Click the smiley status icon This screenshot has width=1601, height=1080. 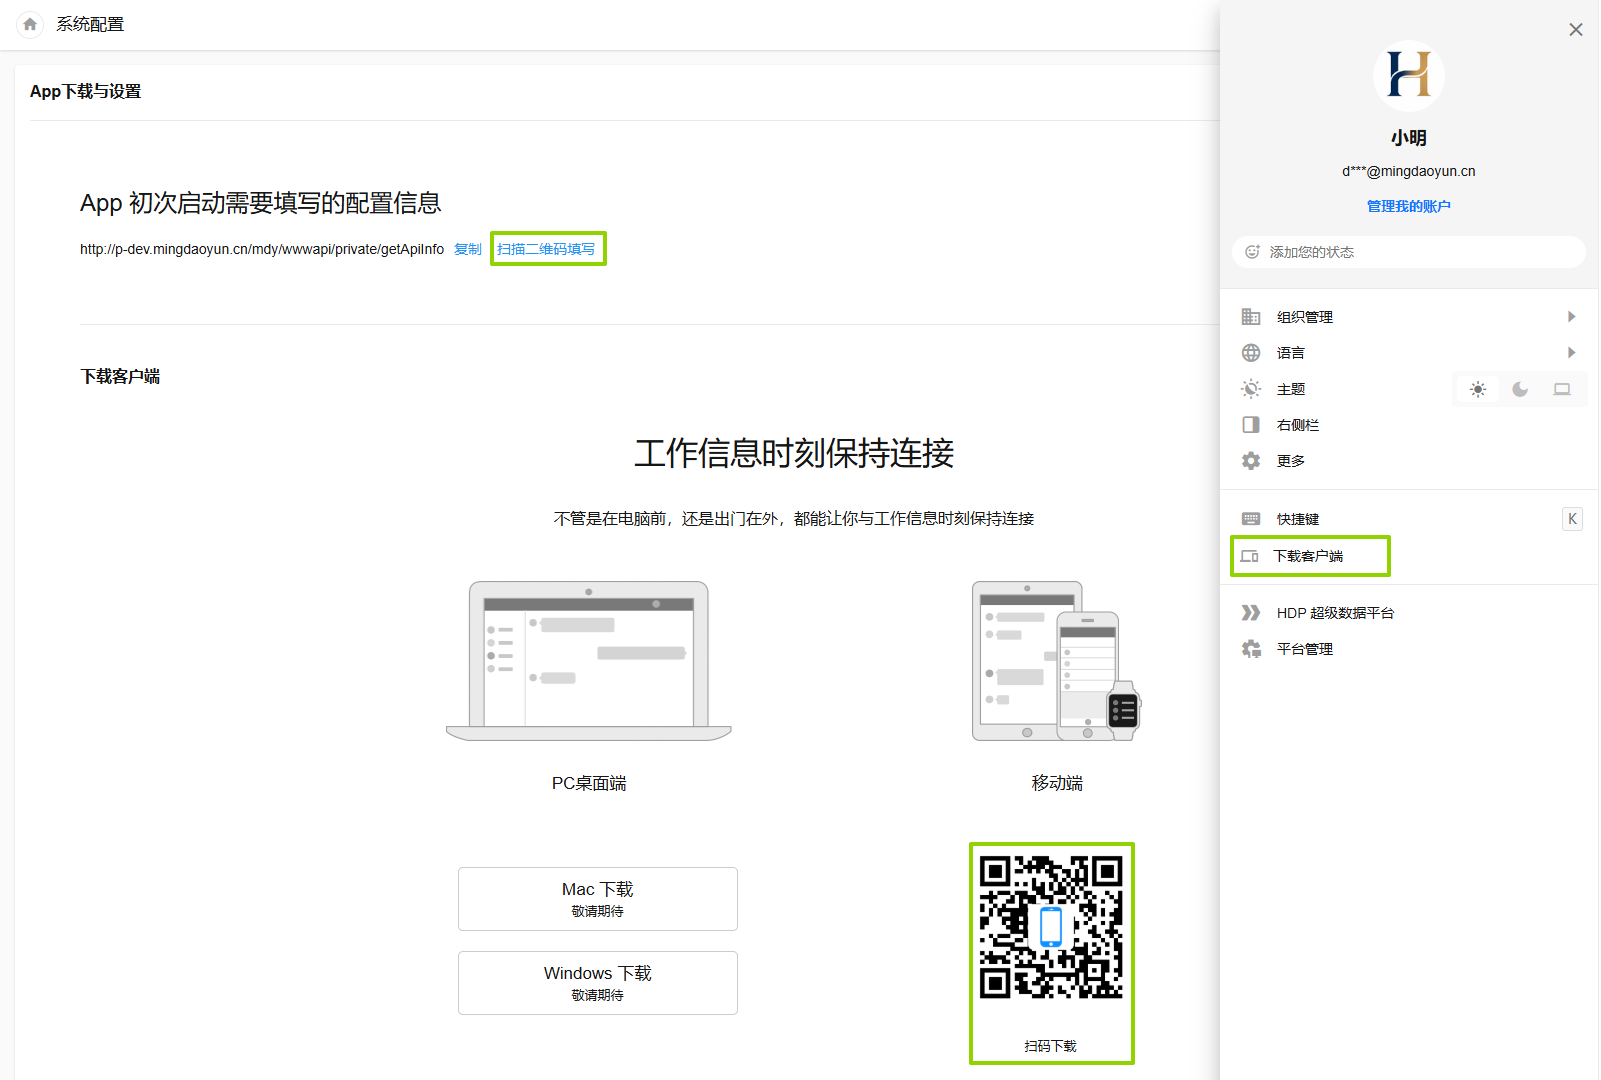click(x=1252, y=252)
